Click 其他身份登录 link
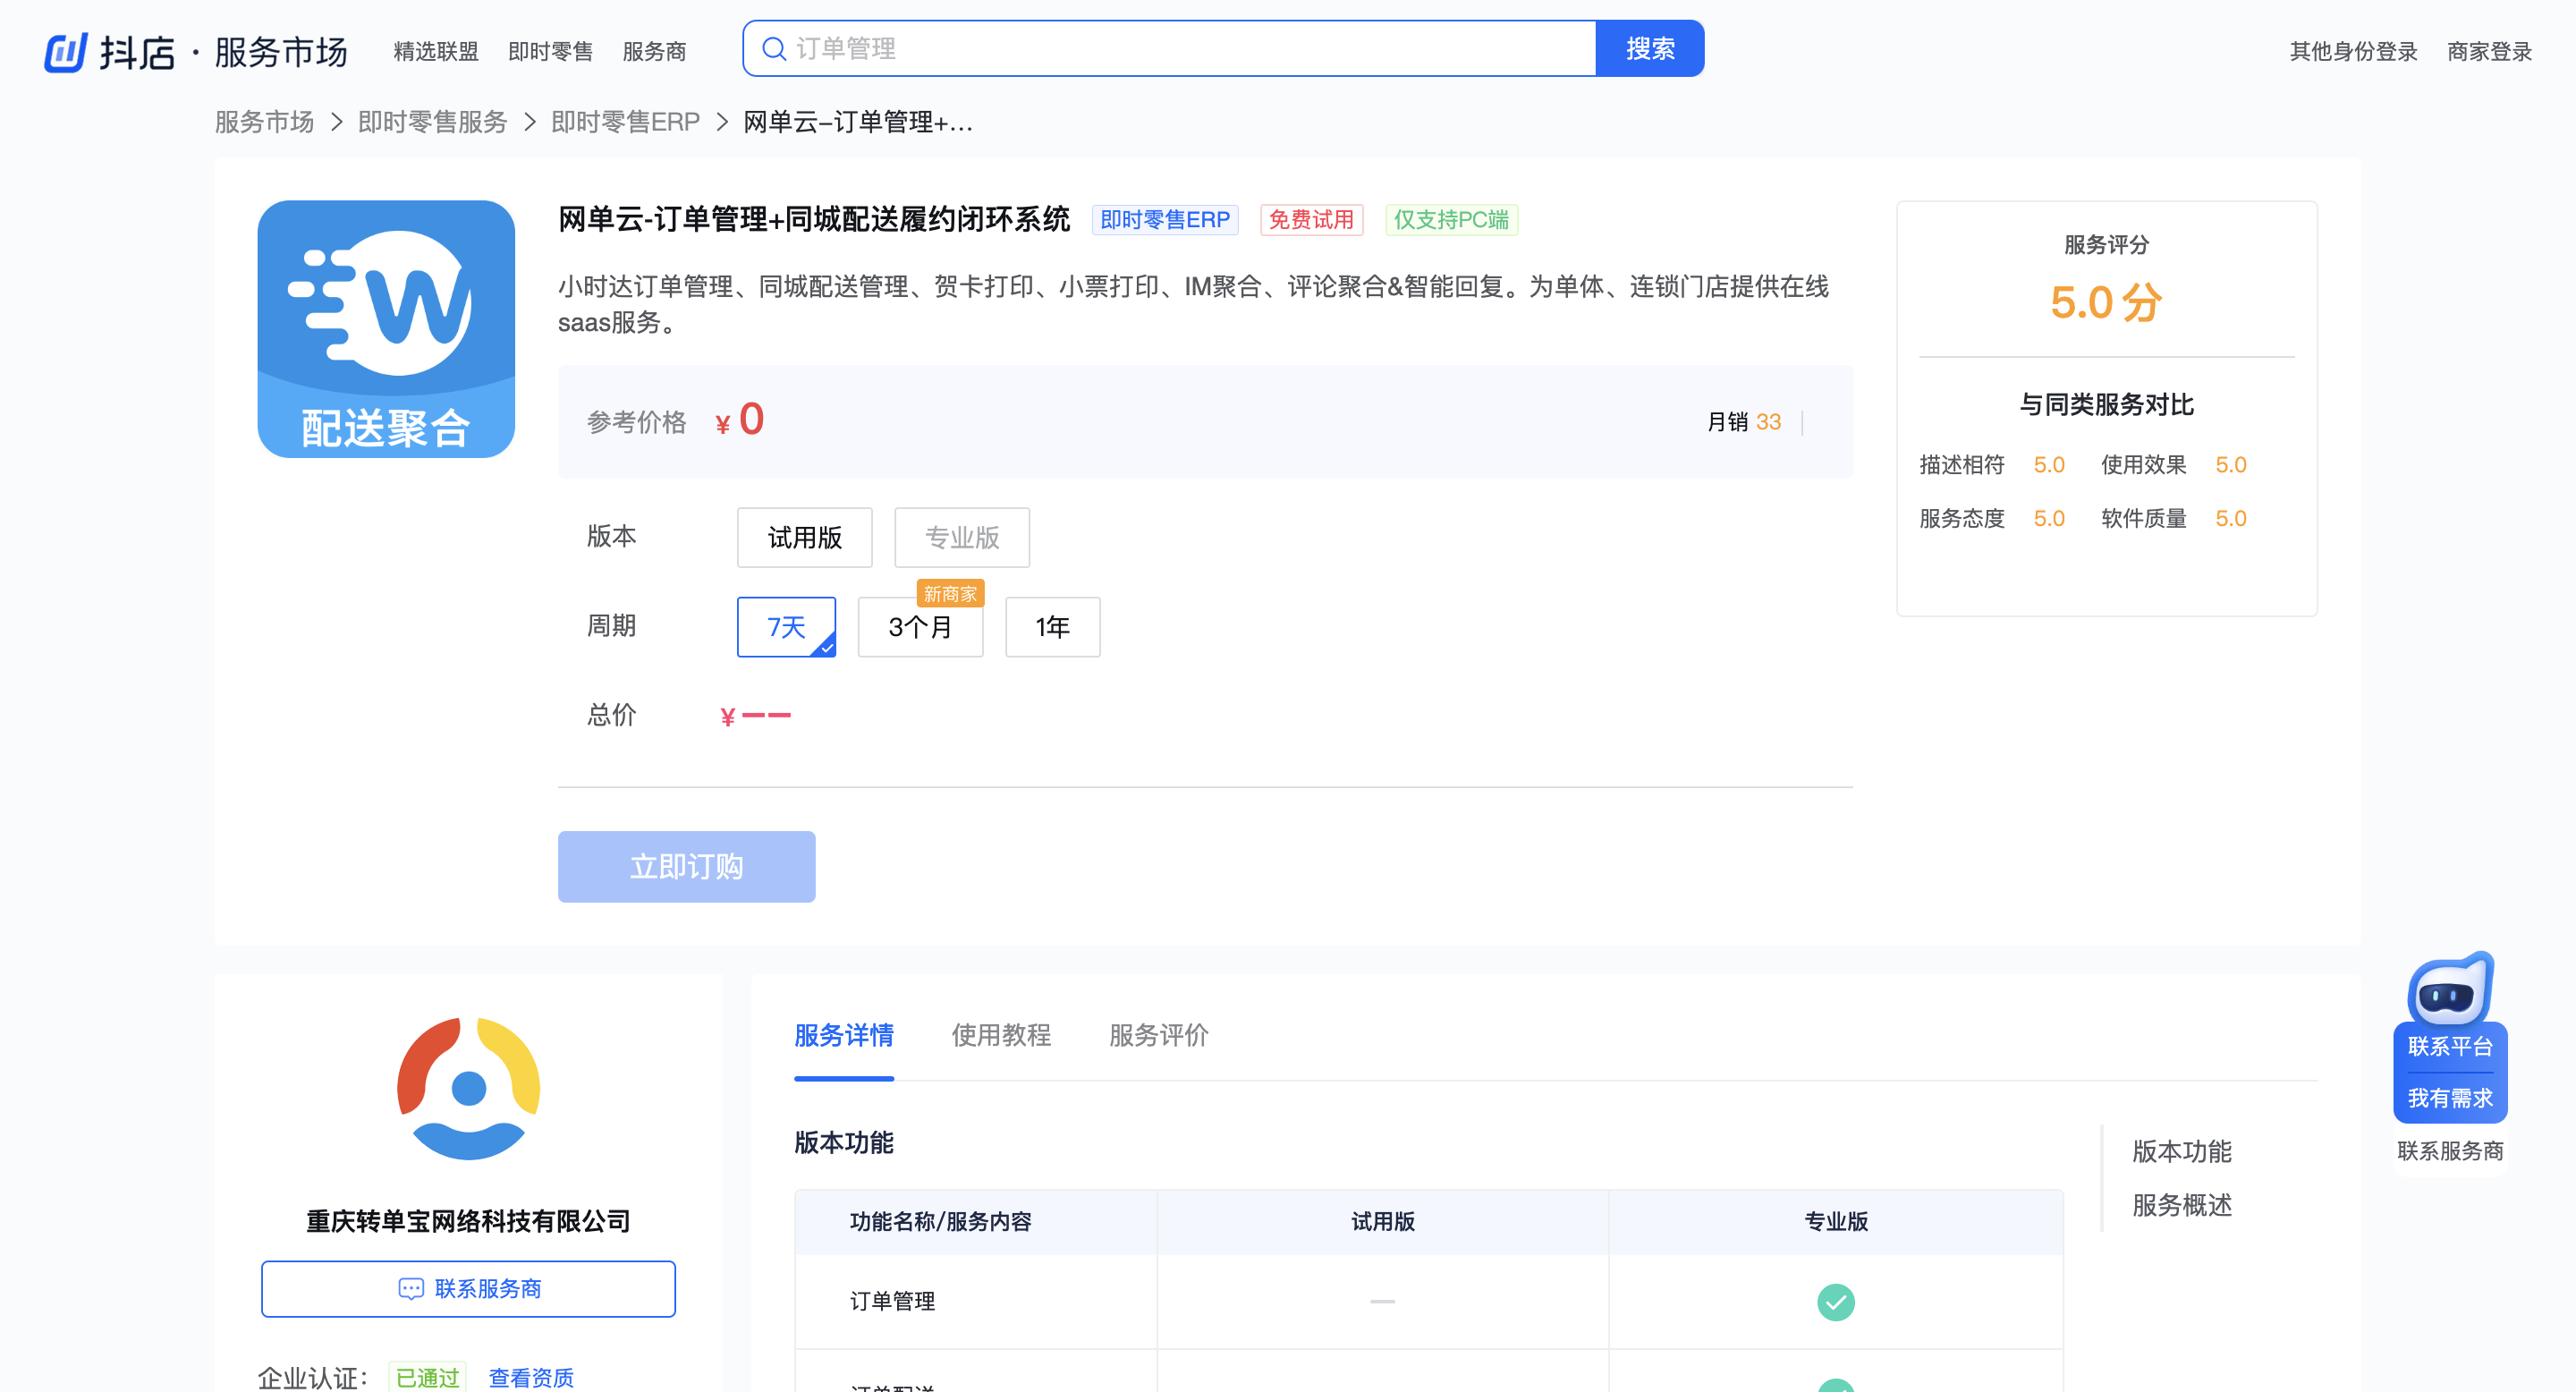This screenshot has height=1392, width=2576. (2354, 51)
